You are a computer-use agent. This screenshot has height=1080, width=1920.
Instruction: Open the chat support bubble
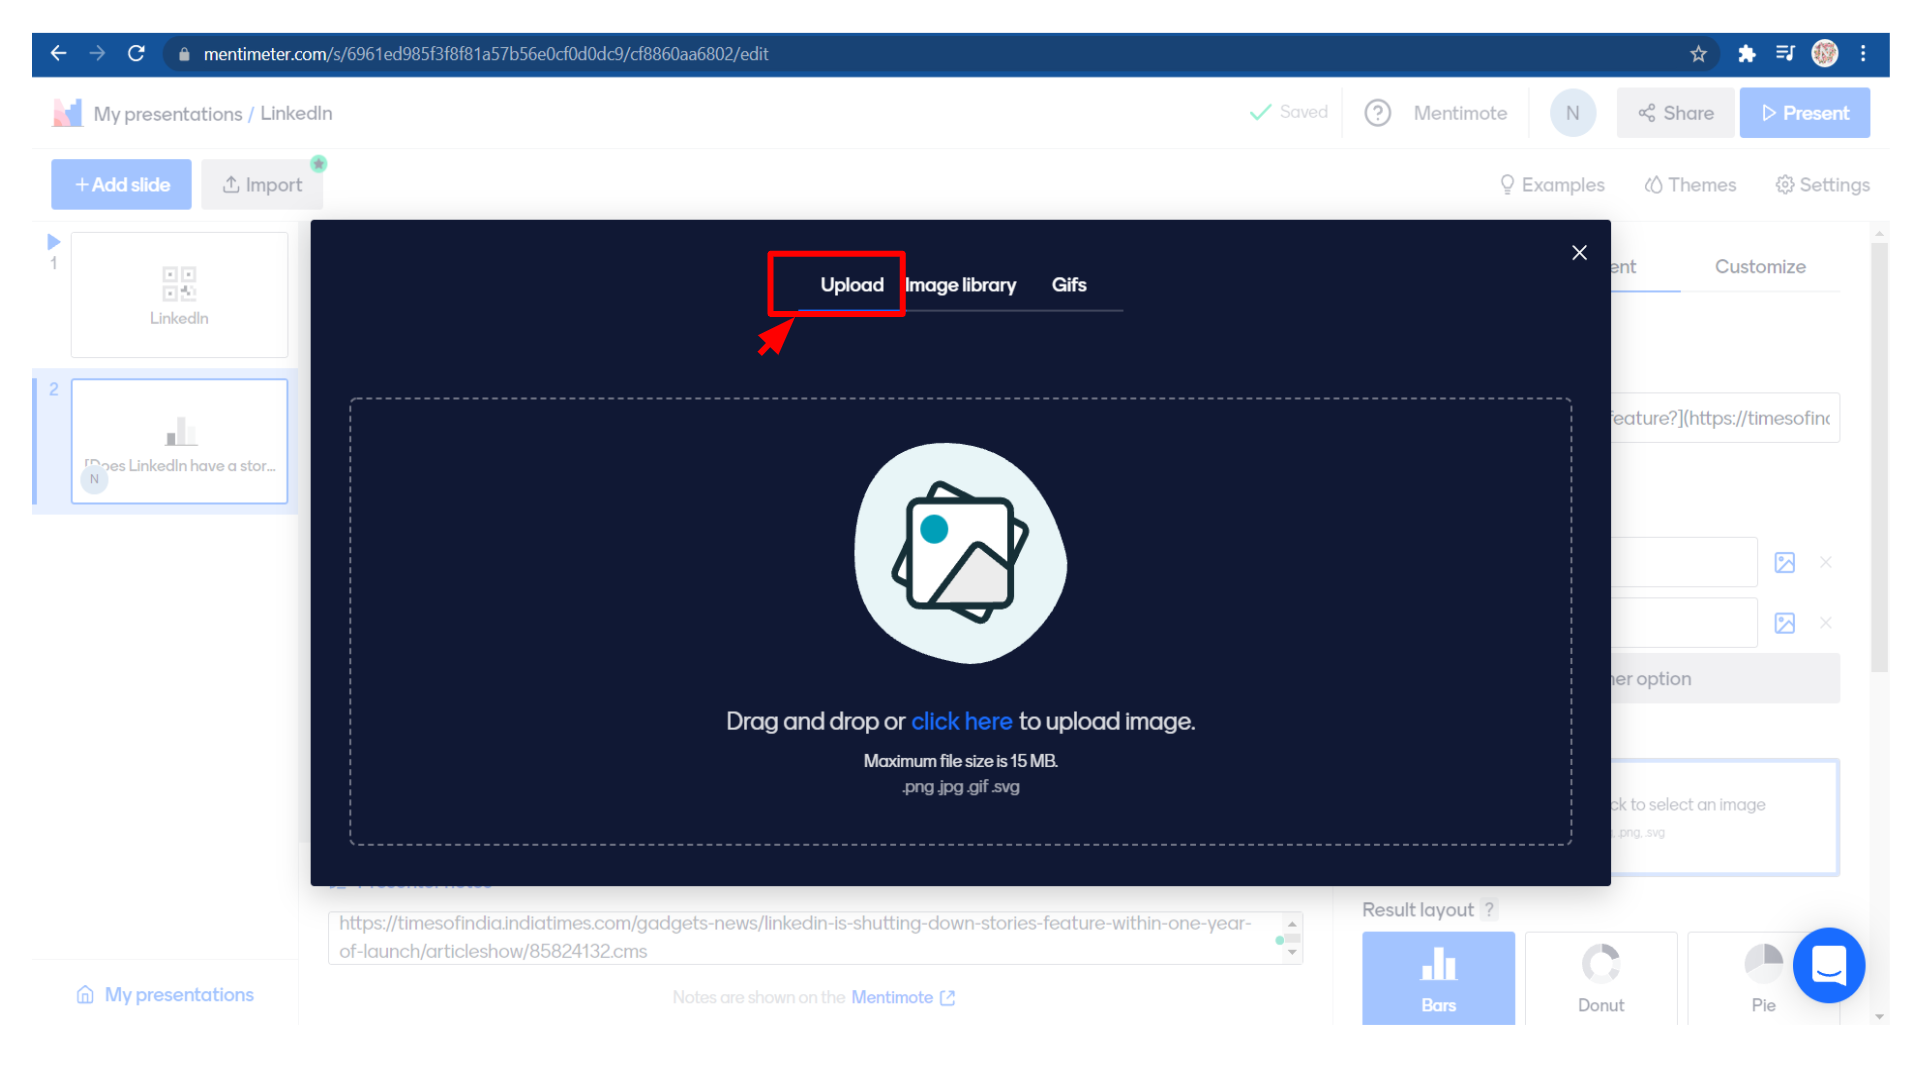click(x=1828, y=966)
